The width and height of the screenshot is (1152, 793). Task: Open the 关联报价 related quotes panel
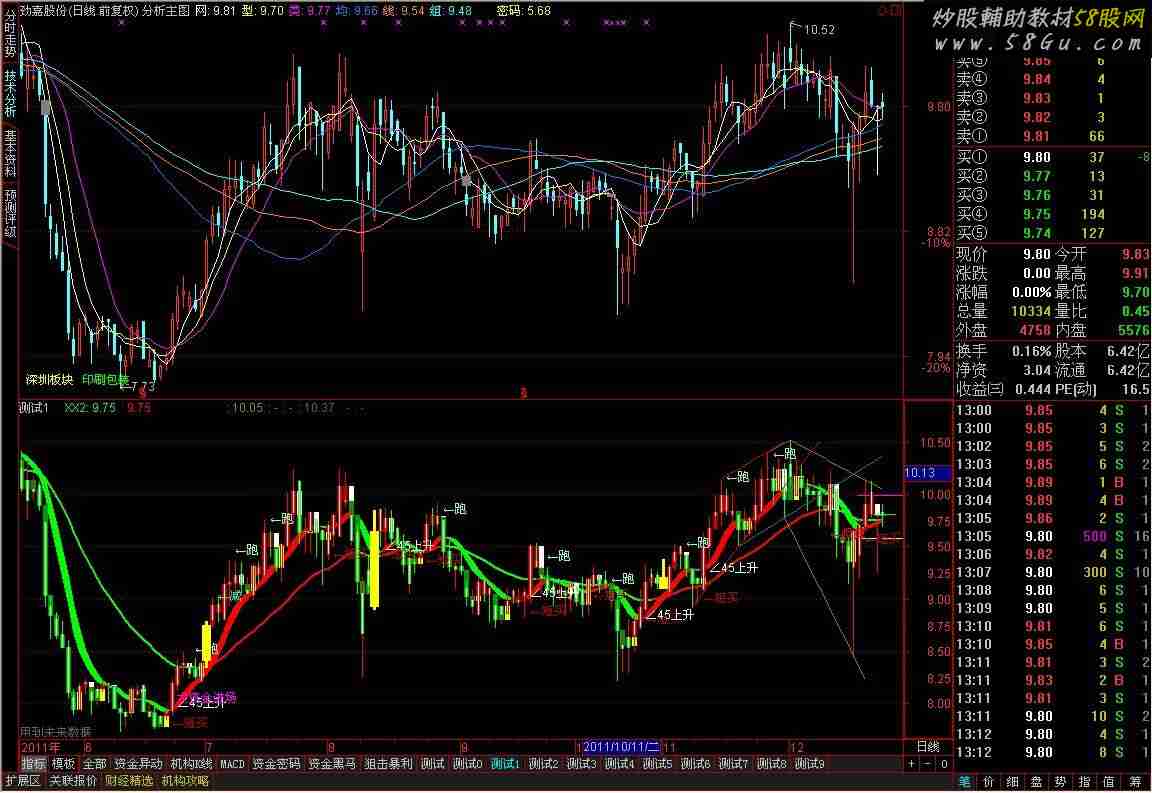pos(73,781)
